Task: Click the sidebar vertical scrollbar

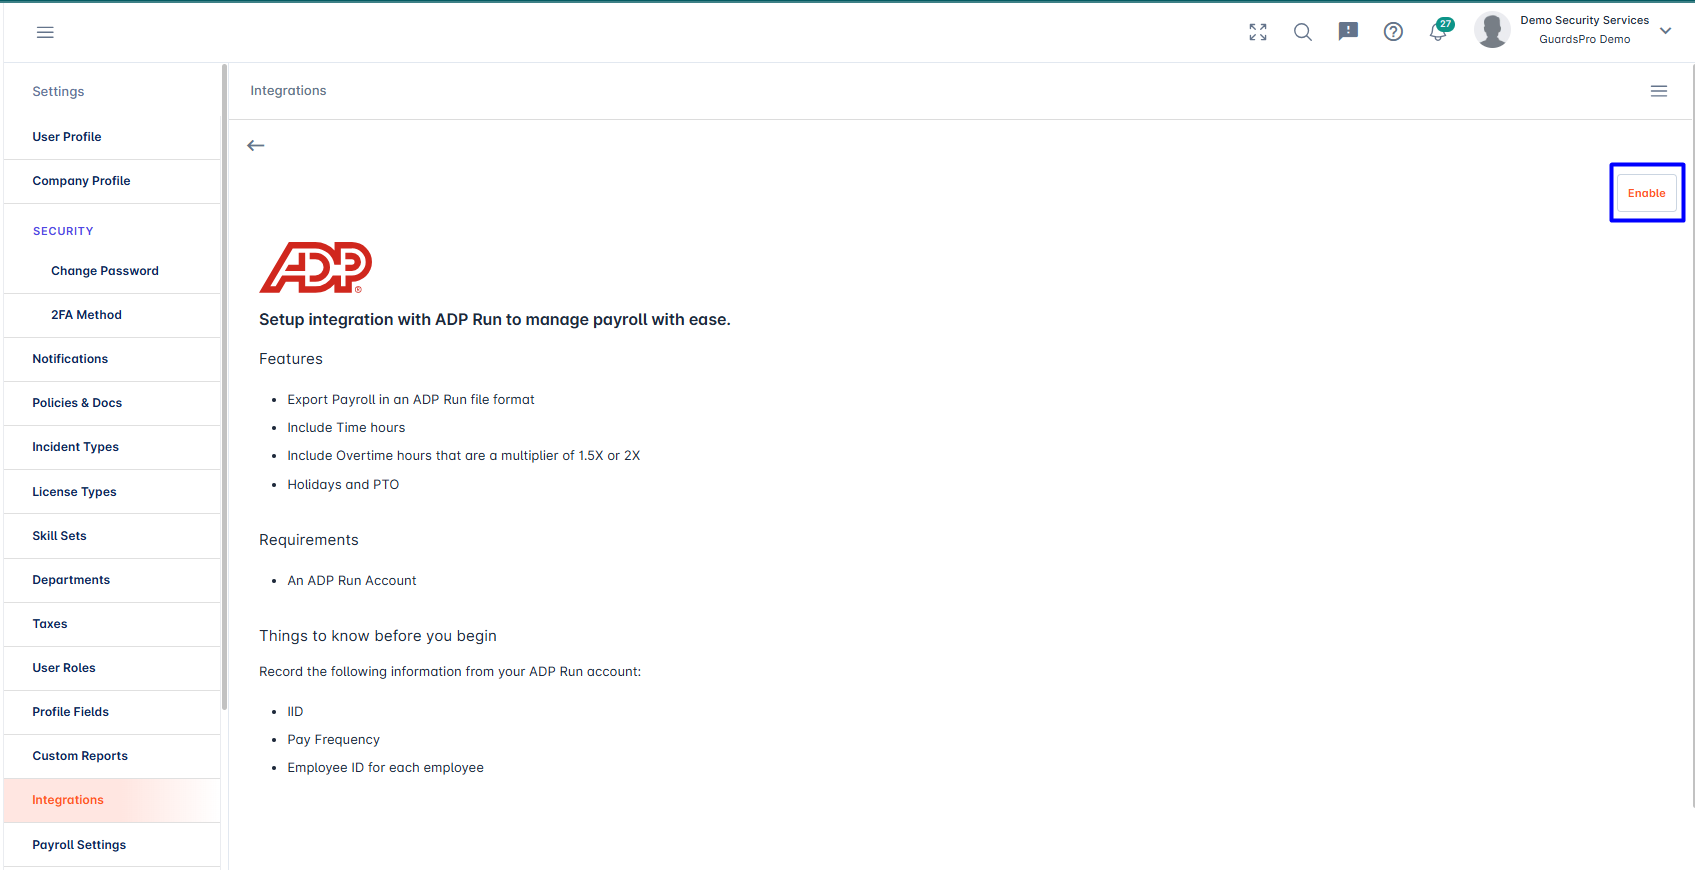Action: pos(225,387)
